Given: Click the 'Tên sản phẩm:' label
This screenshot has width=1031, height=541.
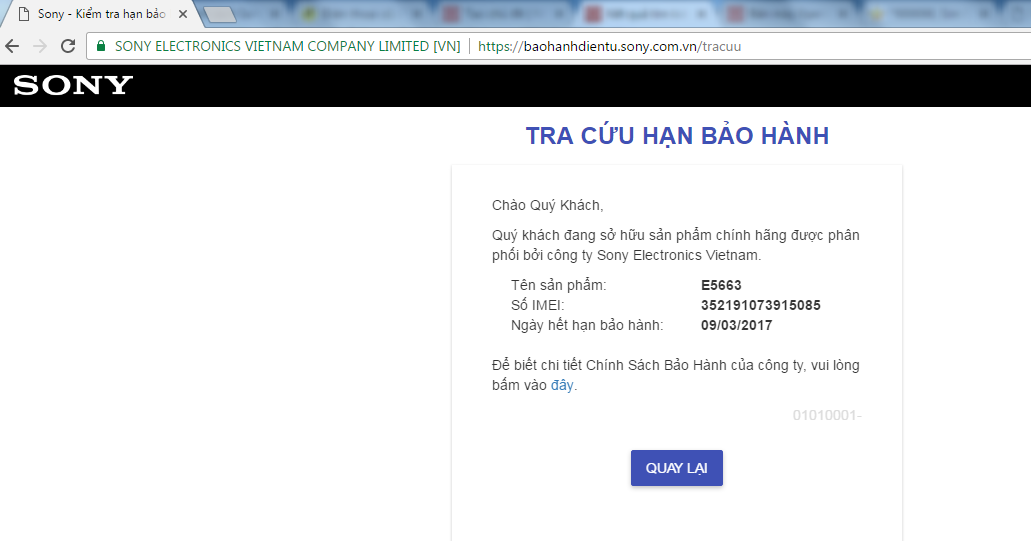Looking at the screenshot, I should tap(559, 285).
